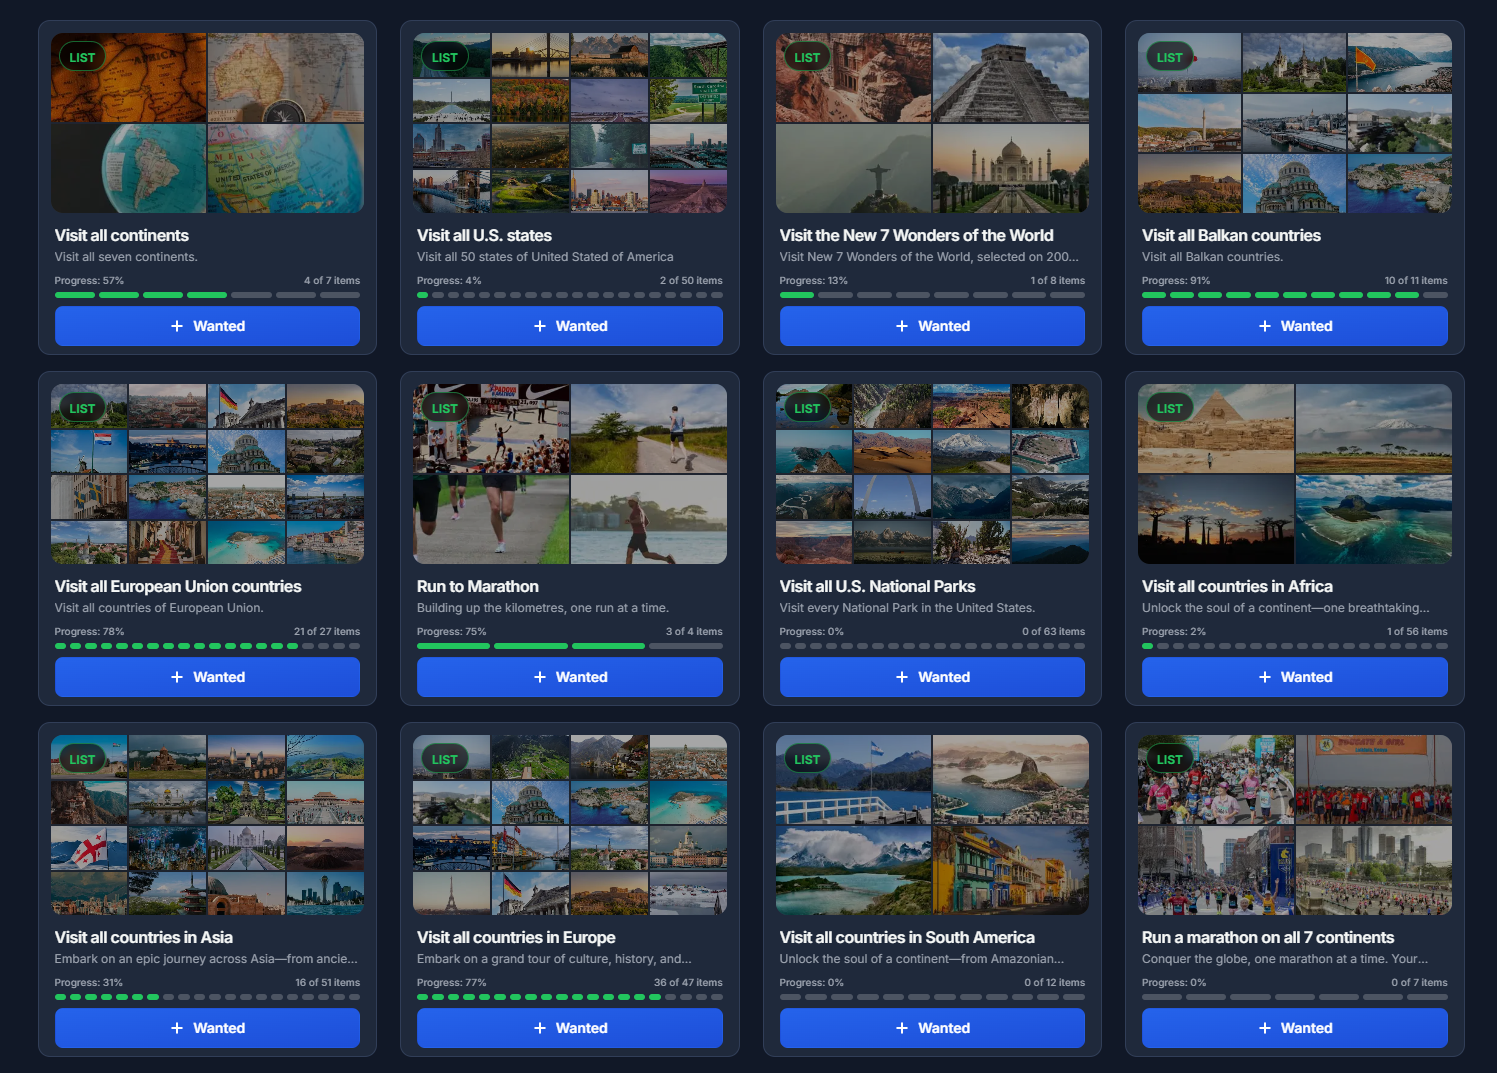This screenshot has width=1497, height=1073.
Task: Click Wanted for Visit all Balkan countries
Action: click(1294, 326)
